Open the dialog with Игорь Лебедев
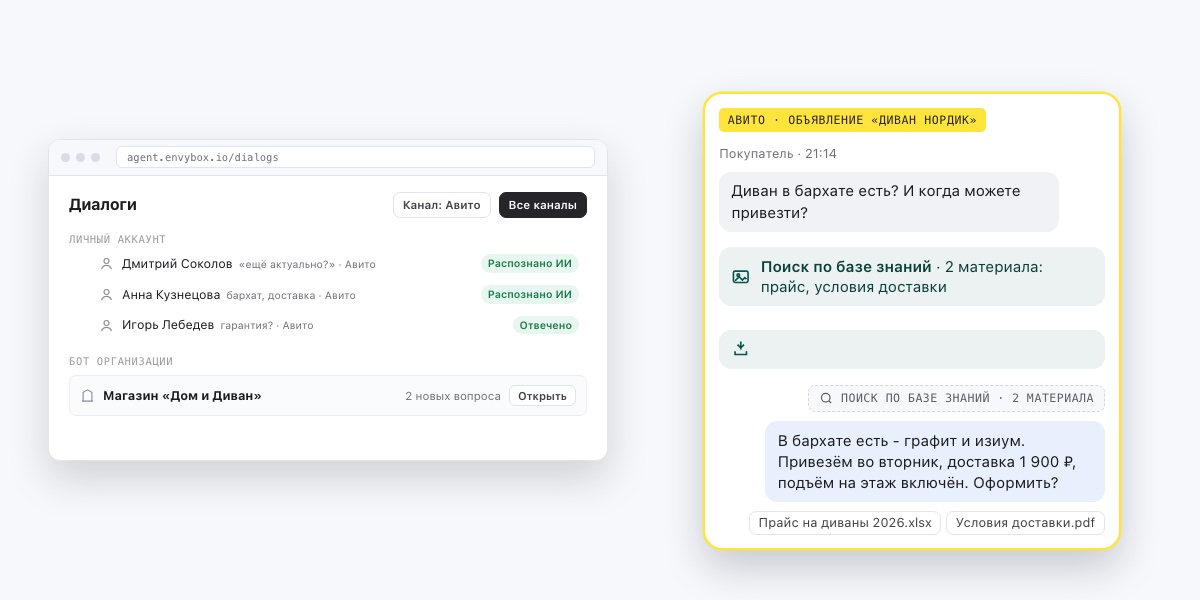The image size is (1200, 600). [328, 325]
